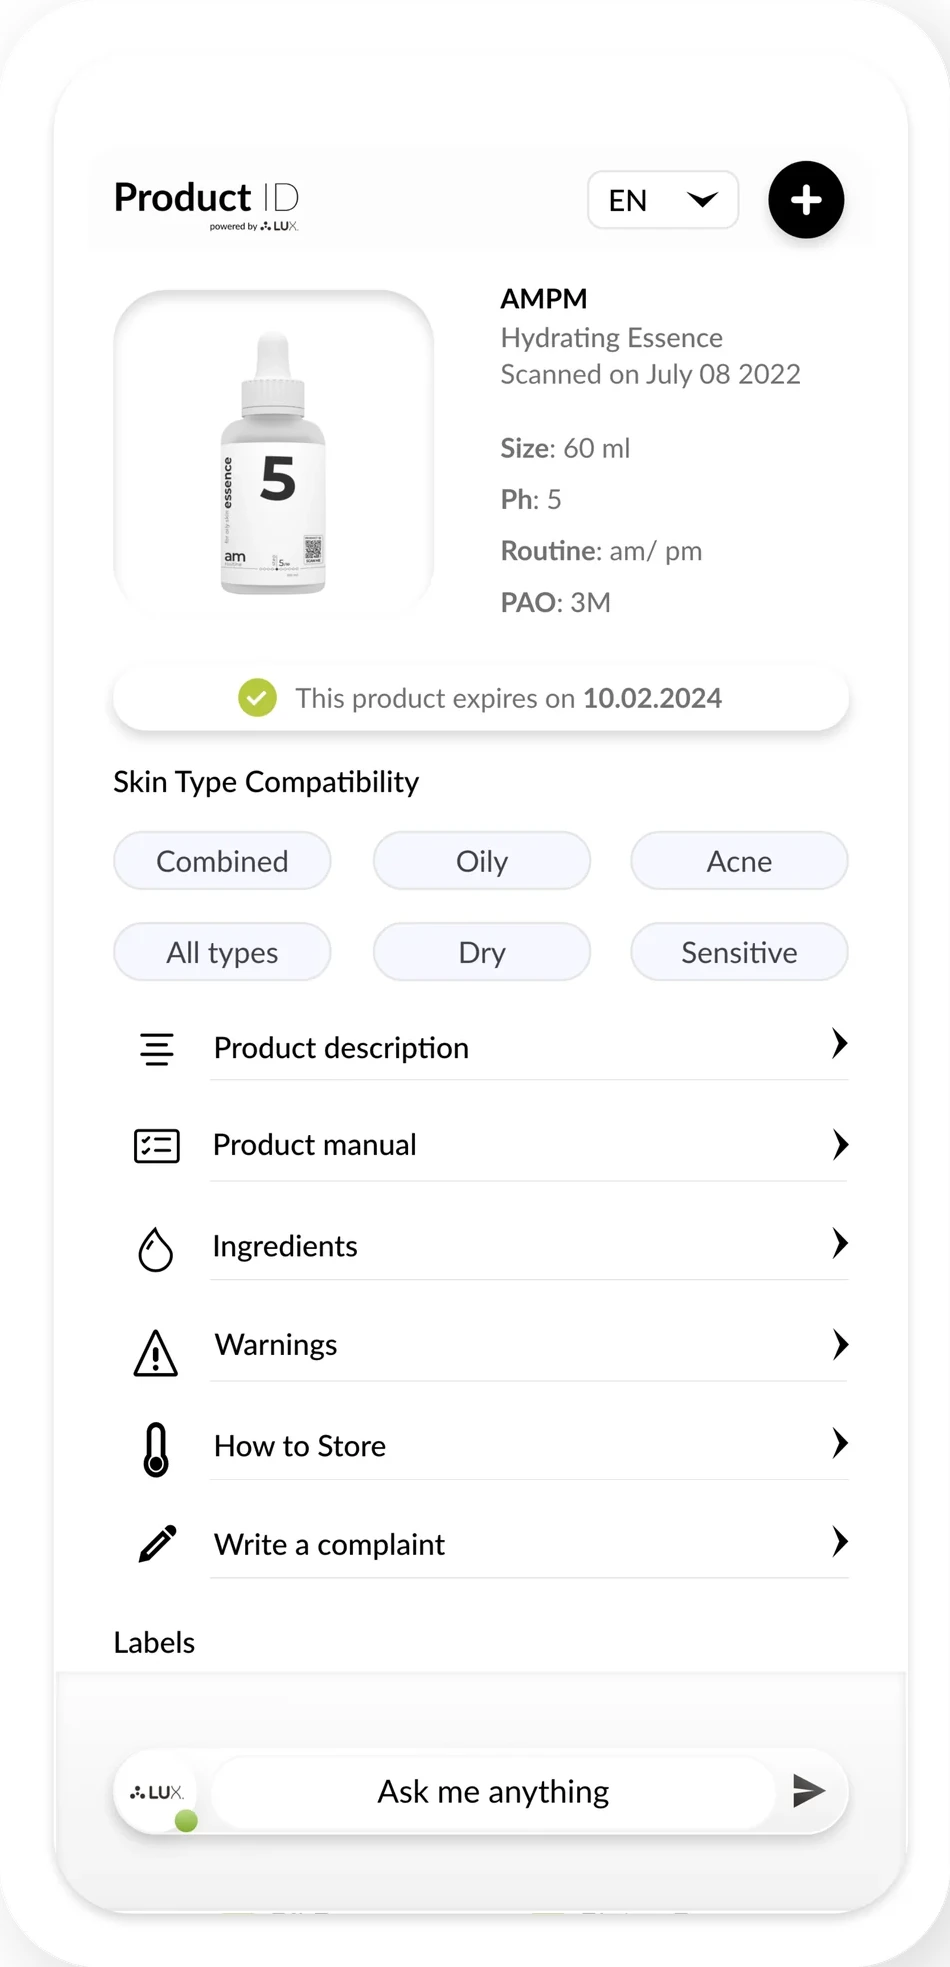Image resolution: width=950 pixels, height=1967 pixels.
Task: Open the How to Store item
Action: click(491, 1447)
